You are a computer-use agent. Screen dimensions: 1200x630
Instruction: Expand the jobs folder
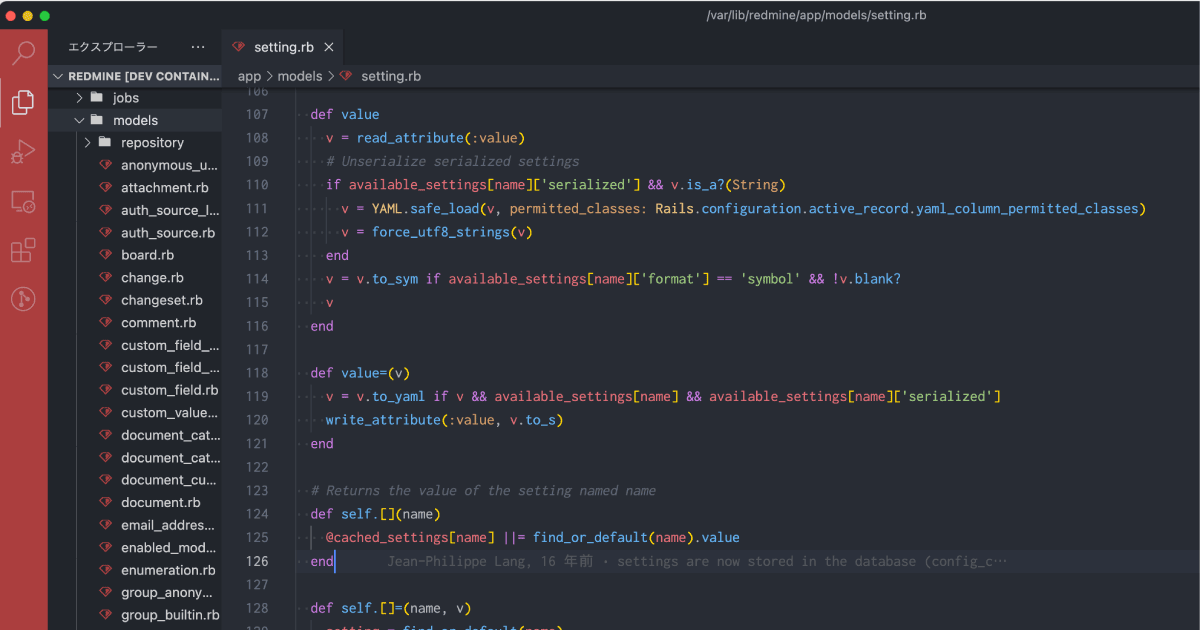click(80, 97)
